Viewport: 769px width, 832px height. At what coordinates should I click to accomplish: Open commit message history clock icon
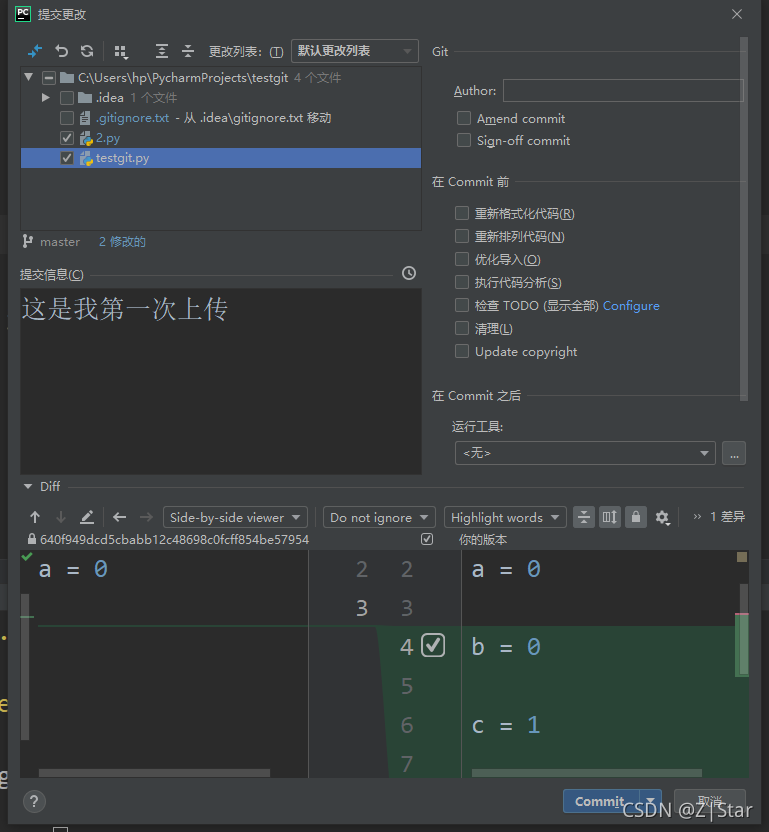click(409, 273)
